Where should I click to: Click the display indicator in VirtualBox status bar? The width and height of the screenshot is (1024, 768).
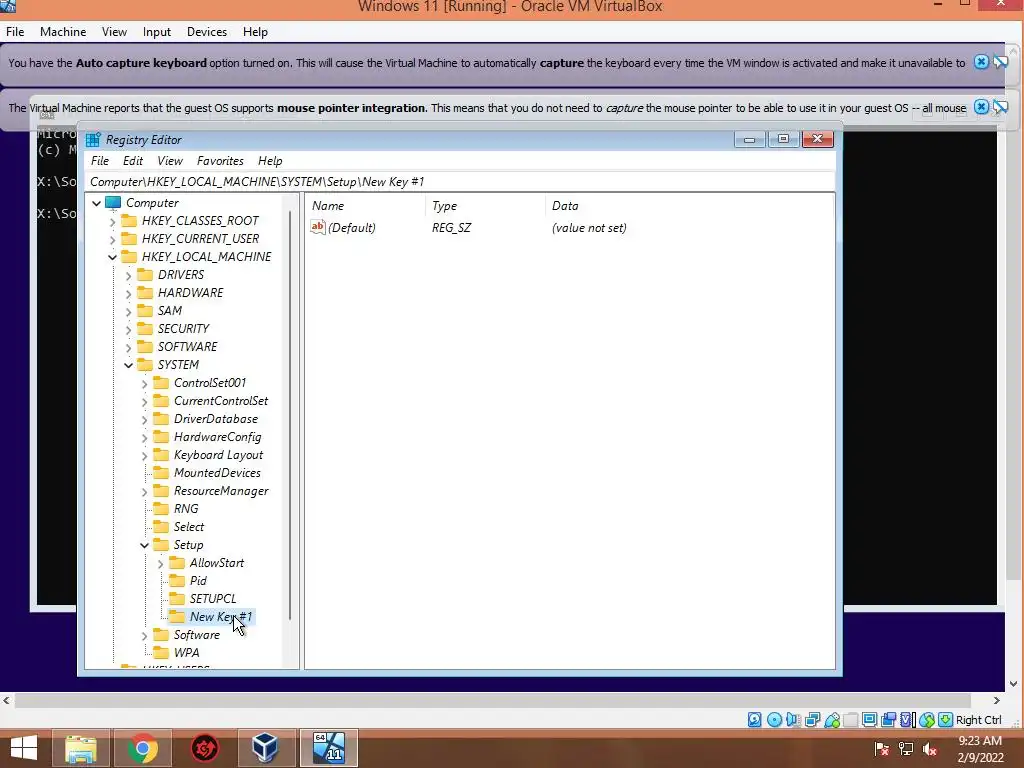(869, 720)
